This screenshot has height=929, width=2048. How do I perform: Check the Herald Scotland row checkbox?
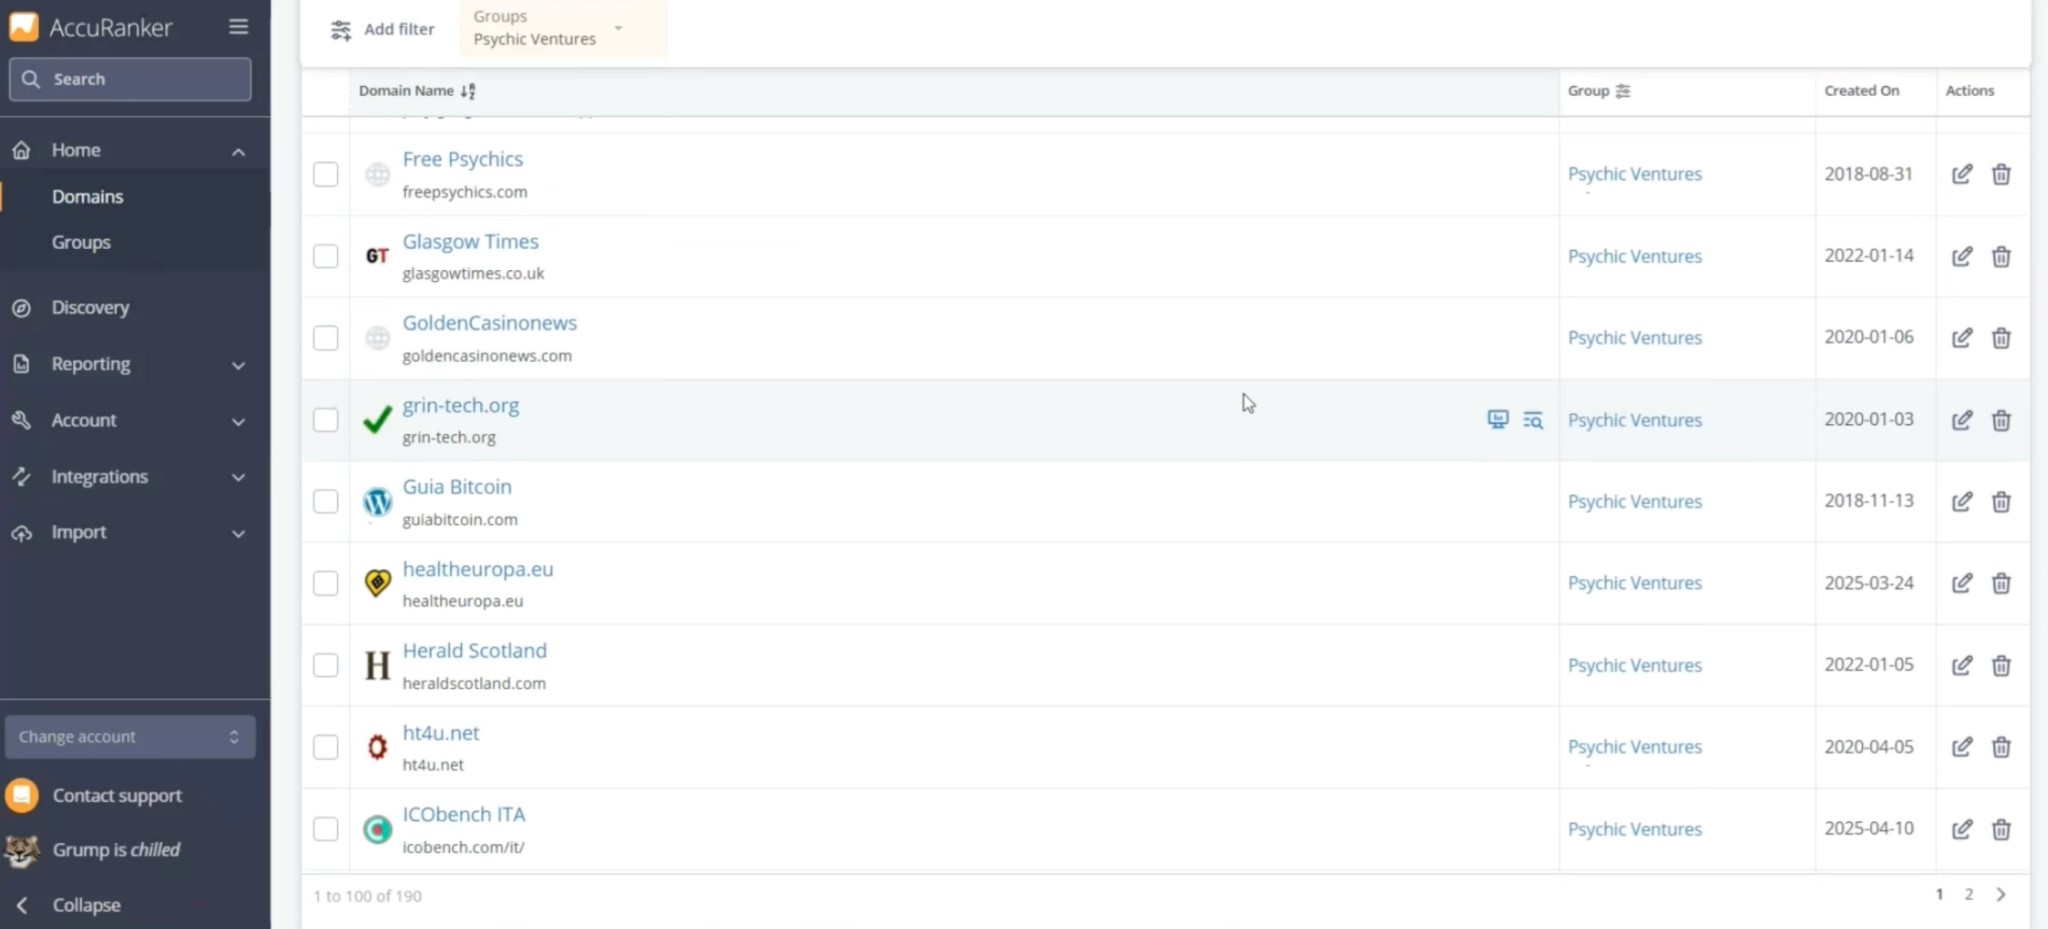(325, 665)
